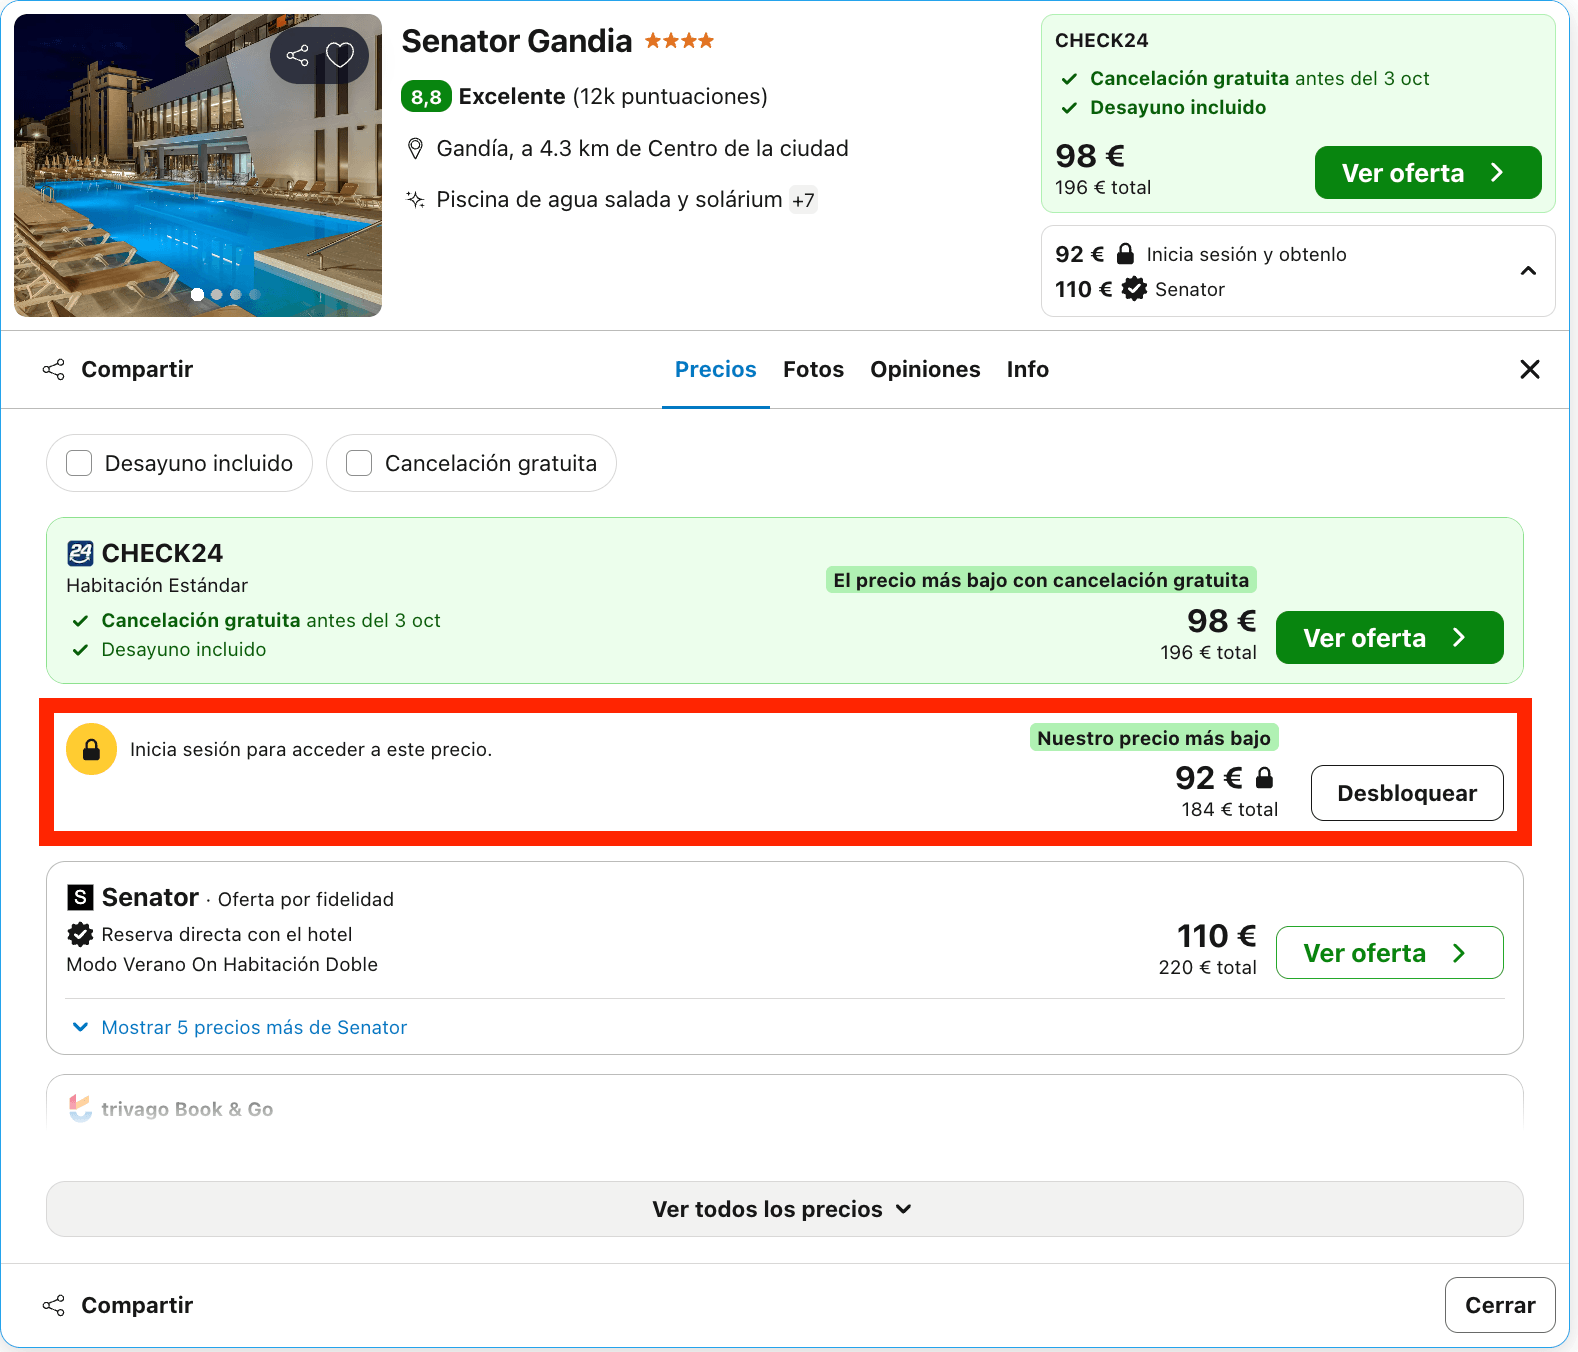Screen dimensions: 1578x1352
Task: Click the share icon beside top Compartir
Action: click(x=54, y=369)
